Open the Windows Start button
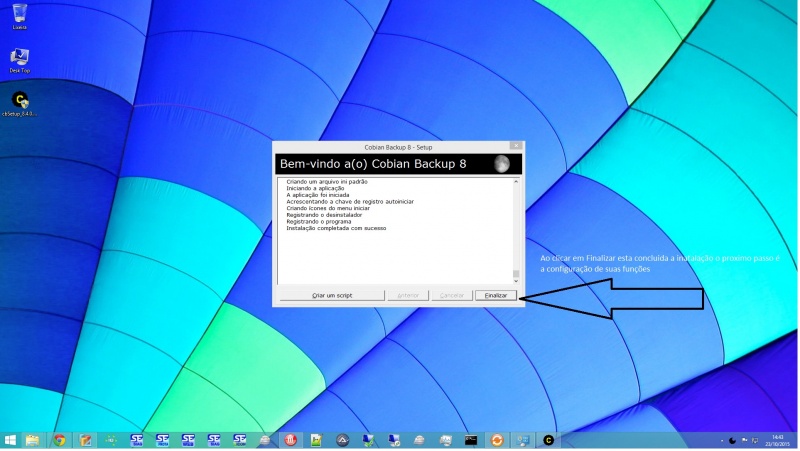The width and height of the screenshot is (800, 451). click(x=10, y=440)
